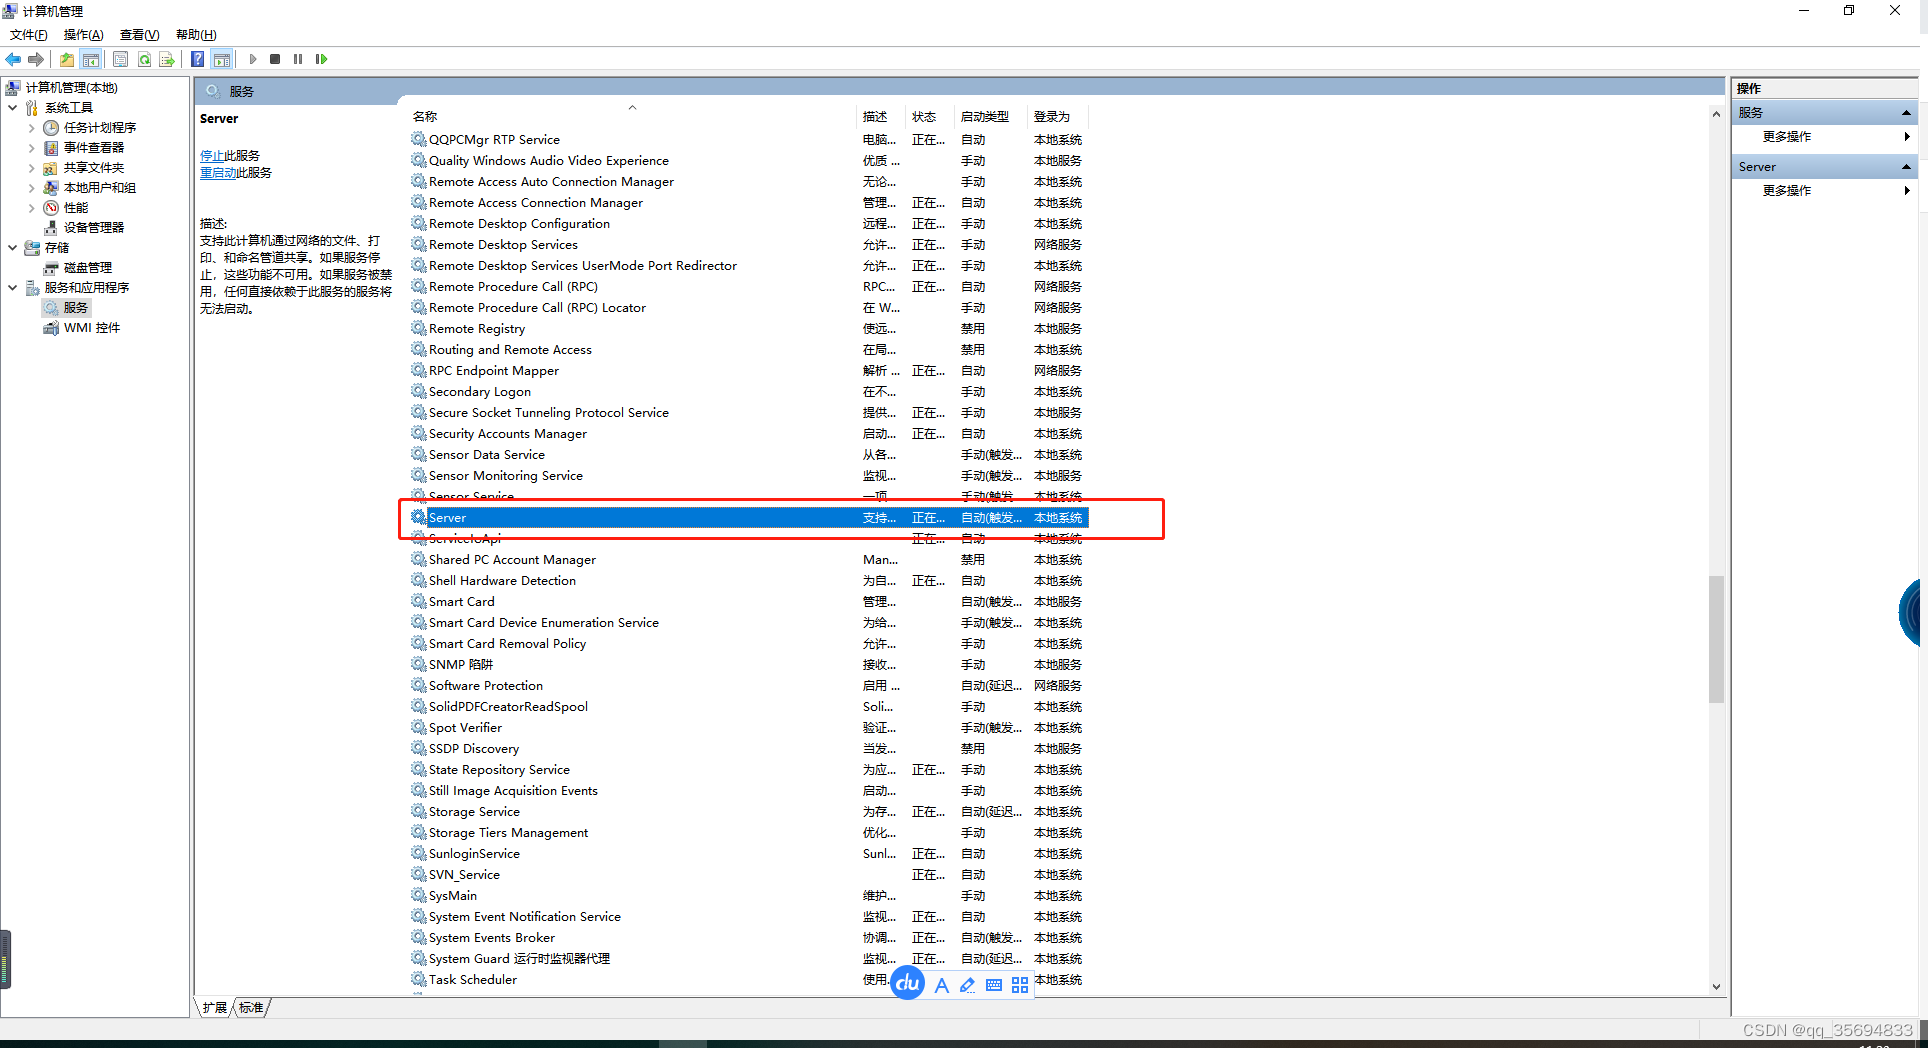1928x1048 pixels.
Task: Select 磁盘管理 in the tree
Action: point(88,268)
